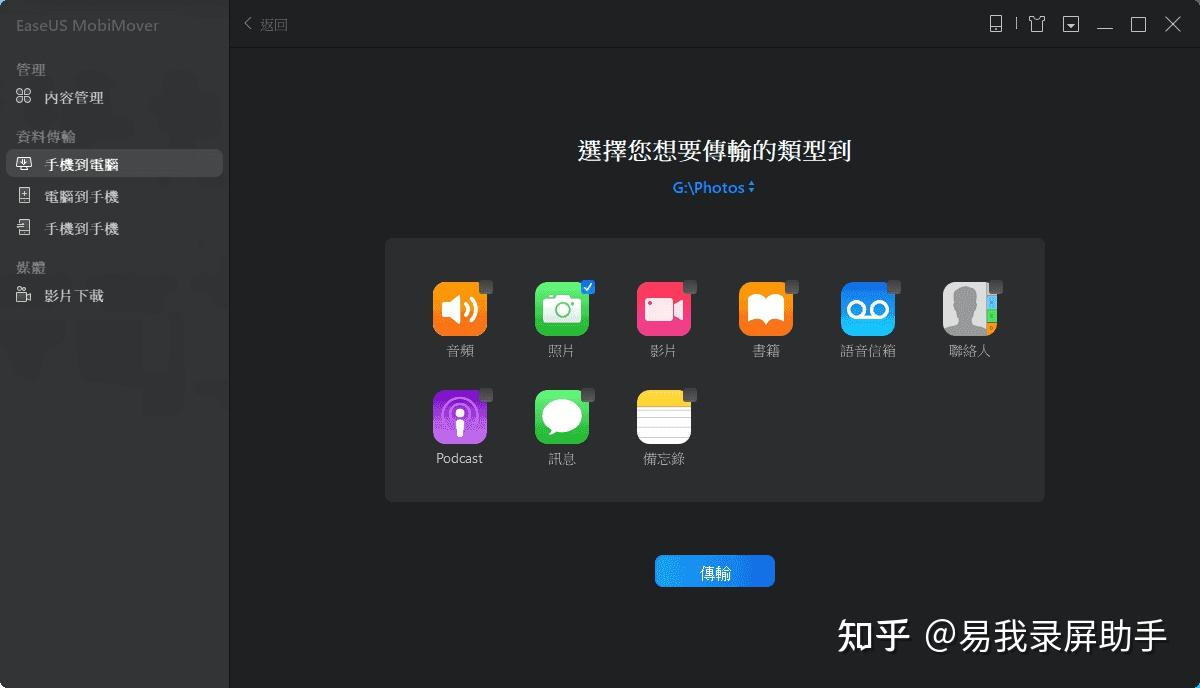Open the title bar dropdown menu arrow
The height and width of the screenshot is (688, 1200).
1071,24
